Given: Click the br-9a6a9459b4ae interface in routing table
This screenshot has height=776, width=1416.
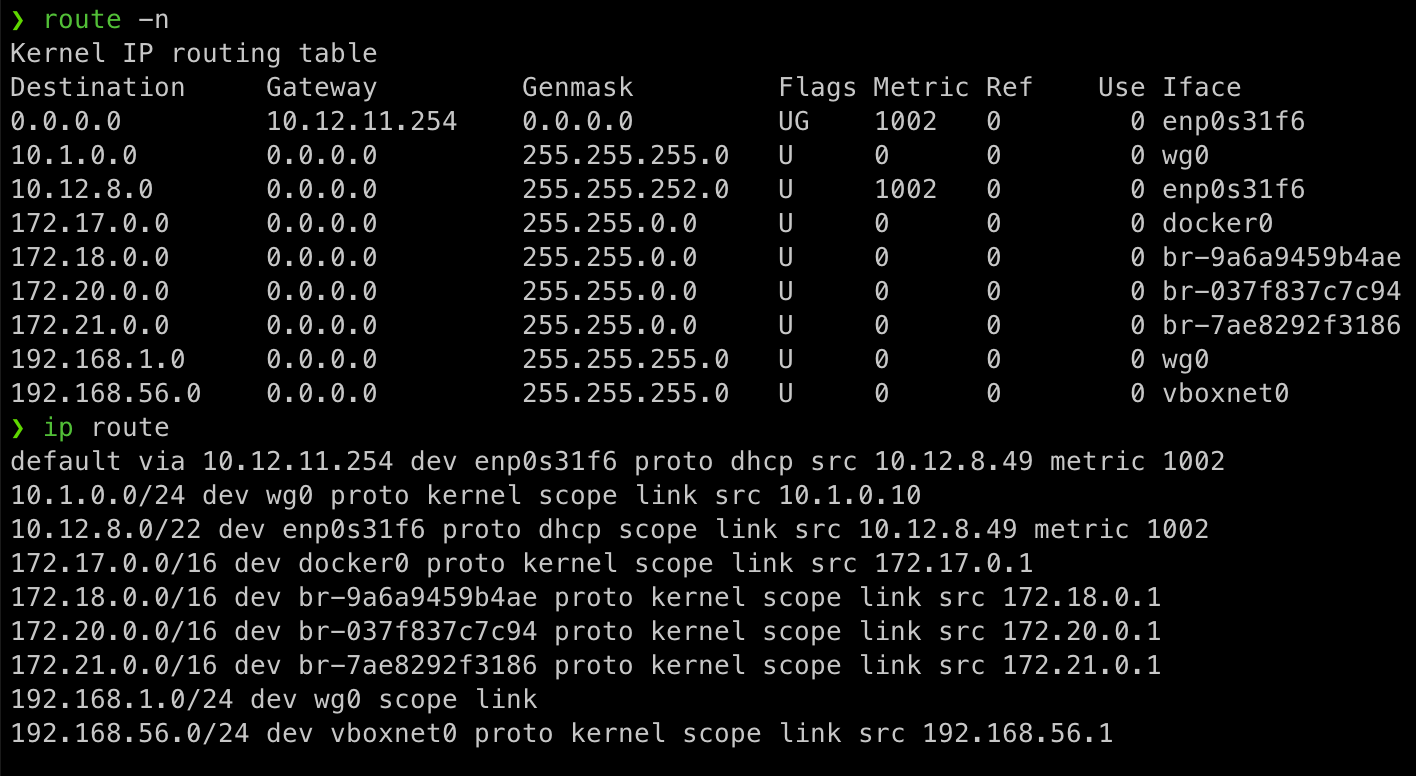Looking at the screenshot, I should (x=1282, y=258).
